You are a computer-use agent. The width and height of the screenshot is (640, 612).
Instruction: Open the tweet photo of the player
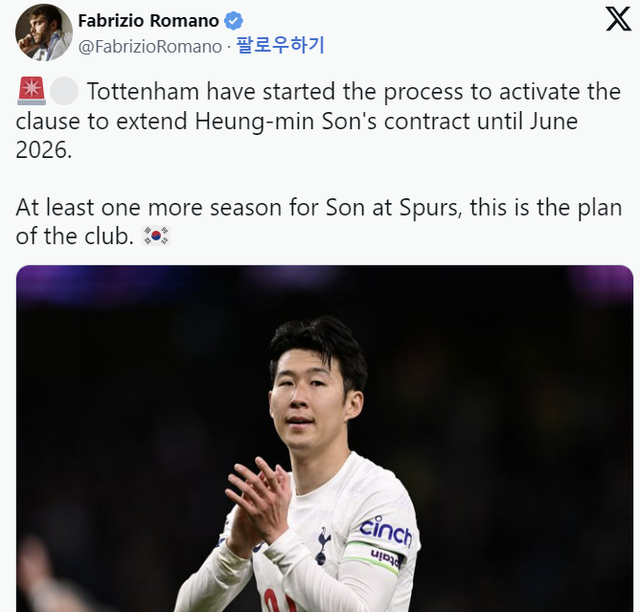tap(324, 438)
